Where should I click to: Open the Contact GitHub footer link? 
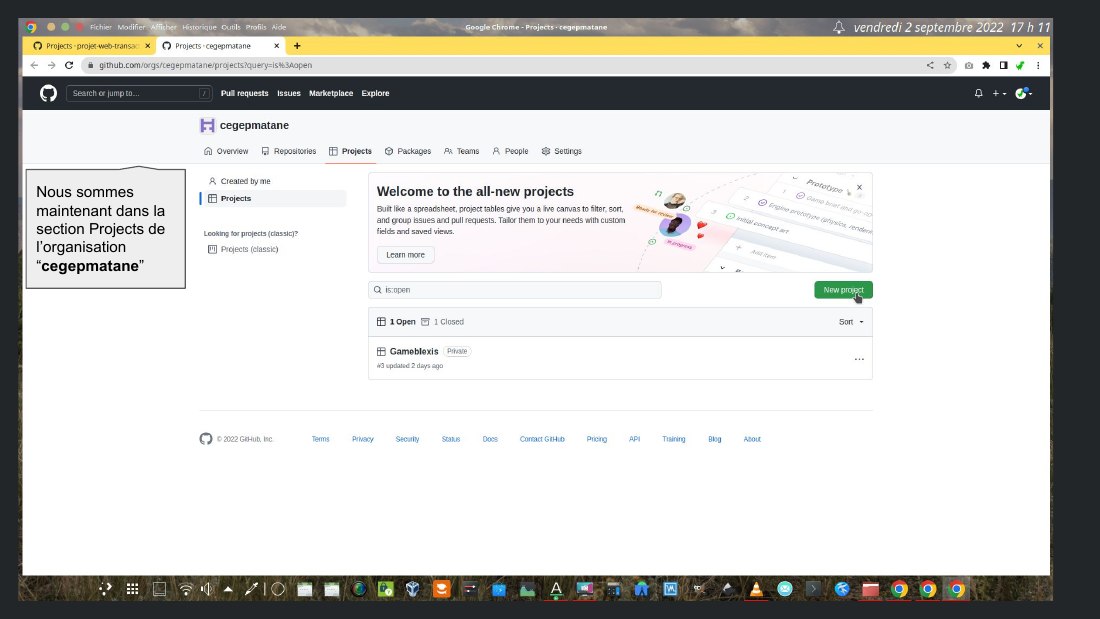pos(542,439)
